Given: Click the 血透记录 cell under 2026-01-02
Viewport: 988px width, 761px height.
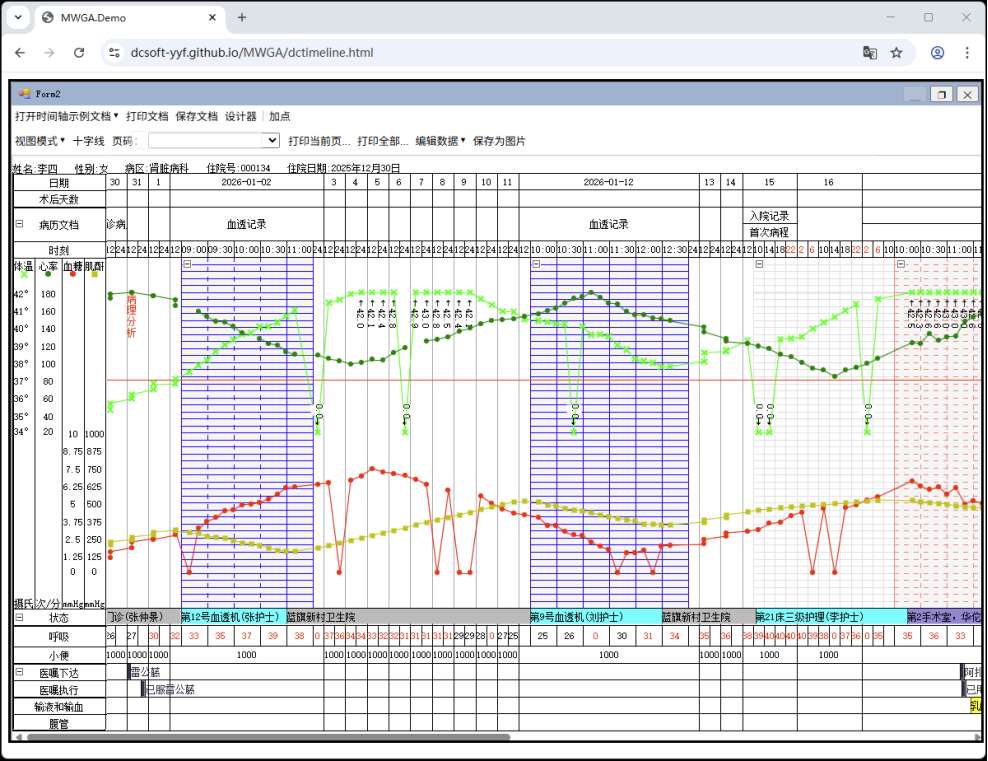Looking at the screenshot, I should pyautogui.click(x=246, y=224).
